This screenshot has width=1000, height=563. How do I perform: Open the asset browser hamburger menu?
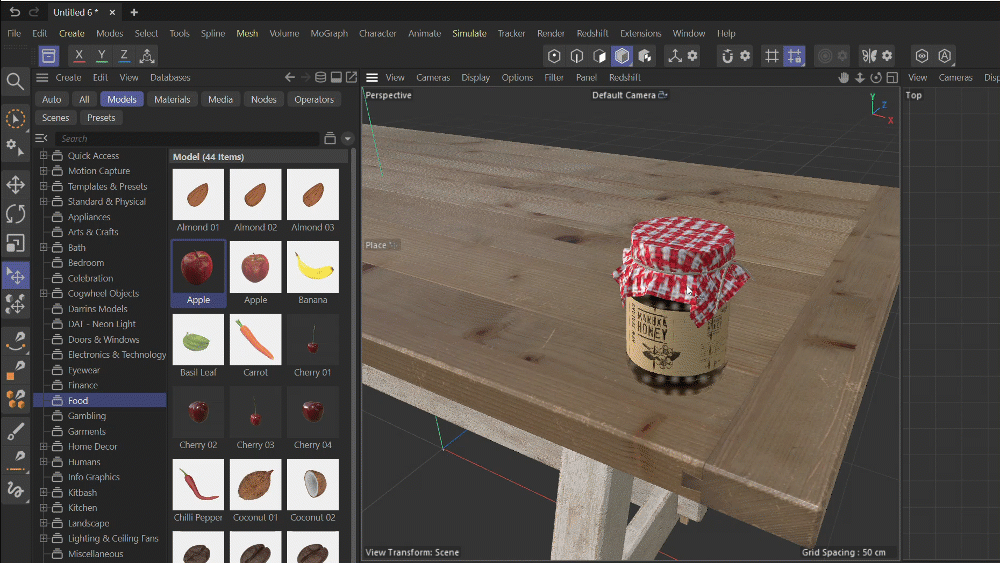coord(42,77)
